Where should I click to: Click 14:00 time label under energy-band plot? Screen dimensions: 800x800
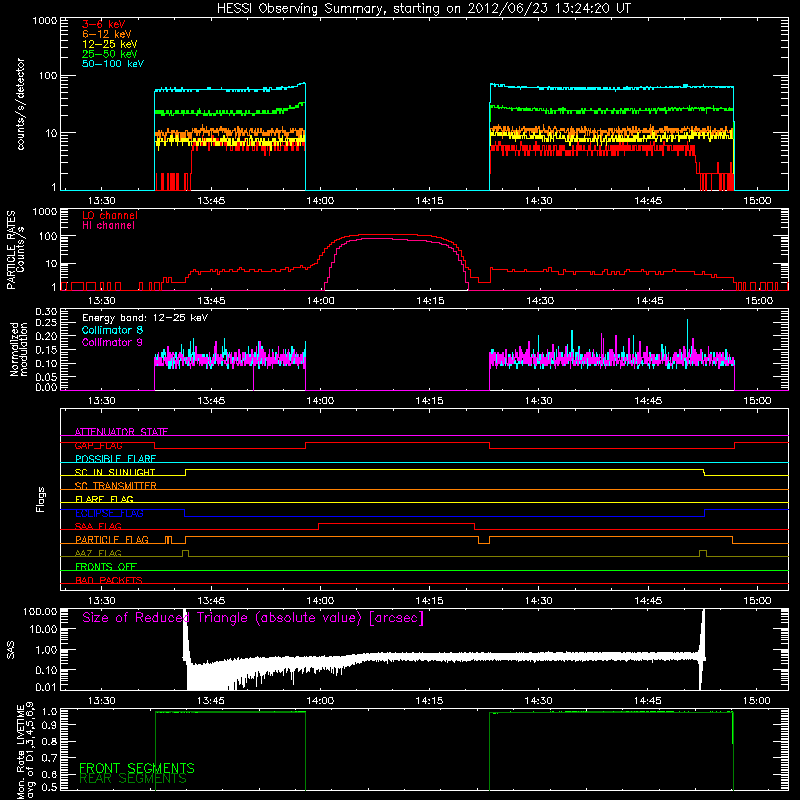[320, 201]
